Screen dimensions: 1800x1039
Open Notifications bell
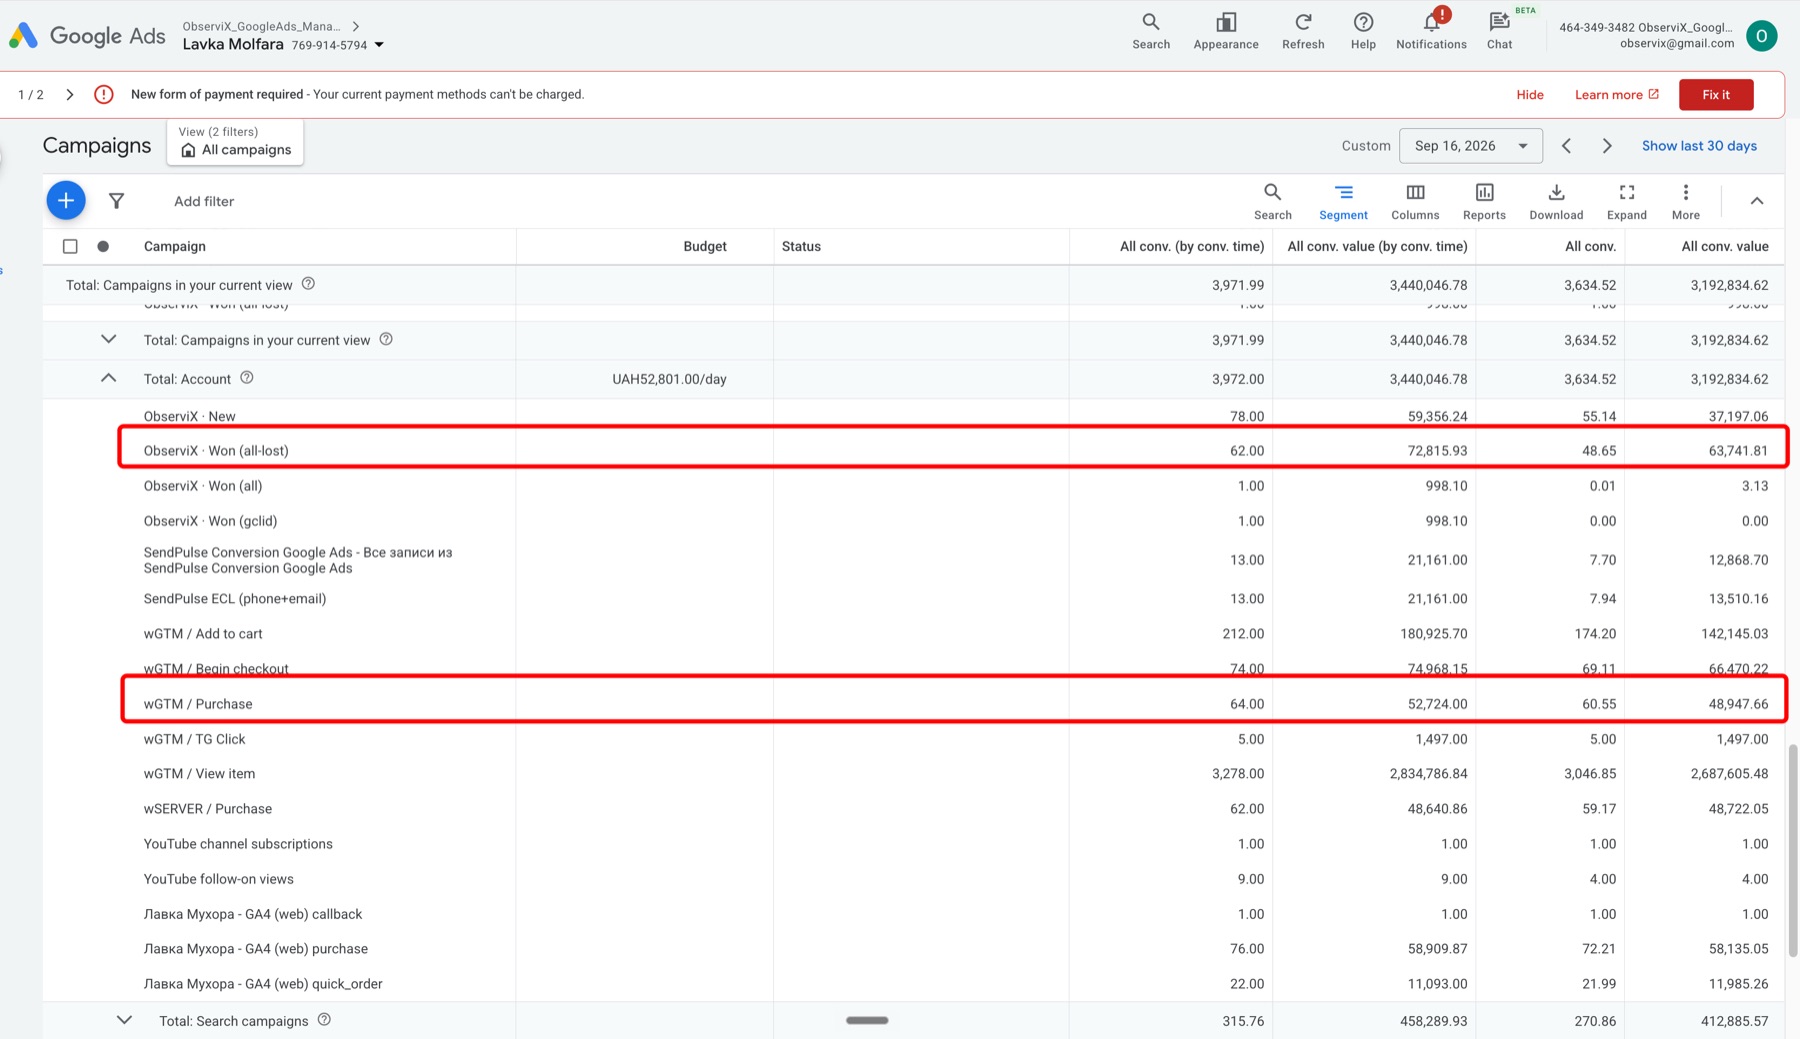pyautogui.click(x=1431, y=31)
